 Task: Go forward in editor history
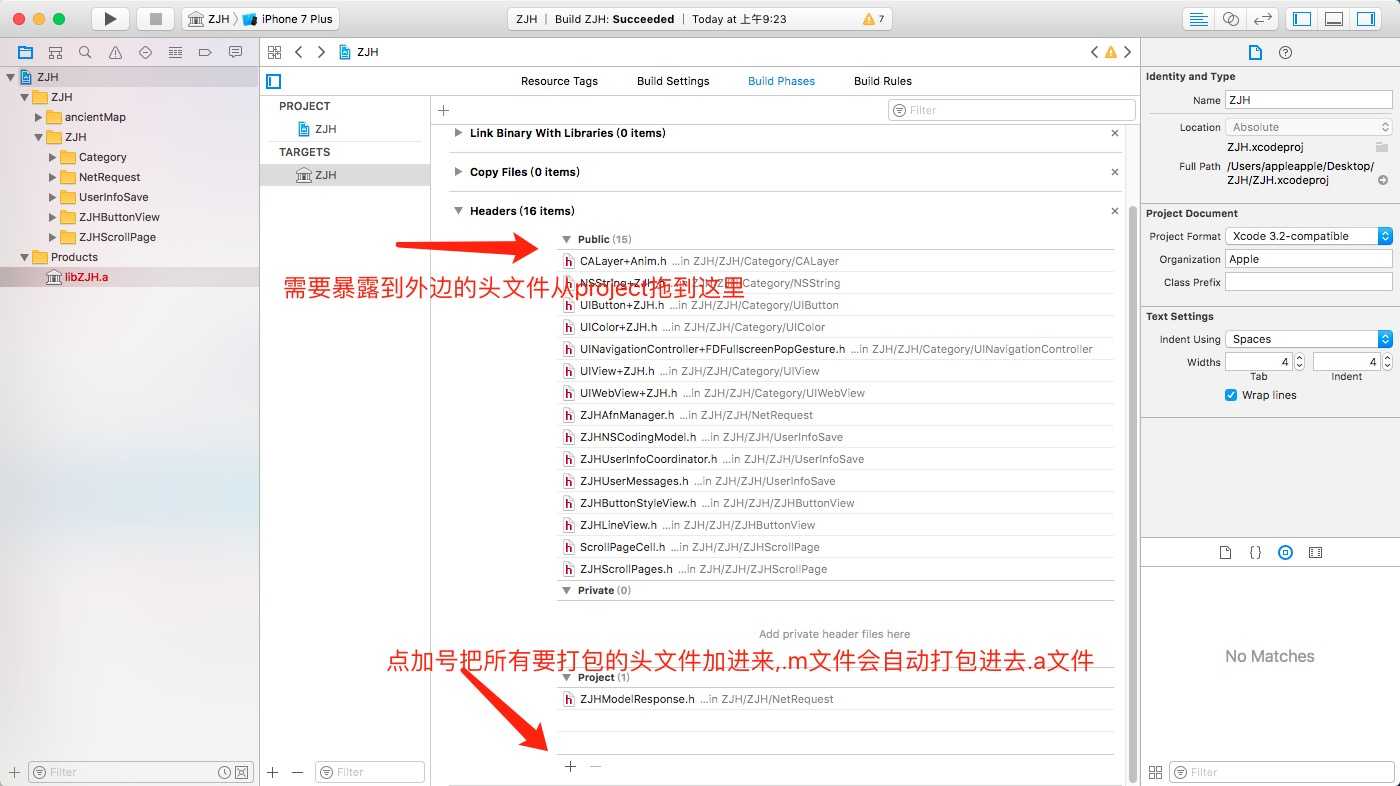tap(321, 52)
